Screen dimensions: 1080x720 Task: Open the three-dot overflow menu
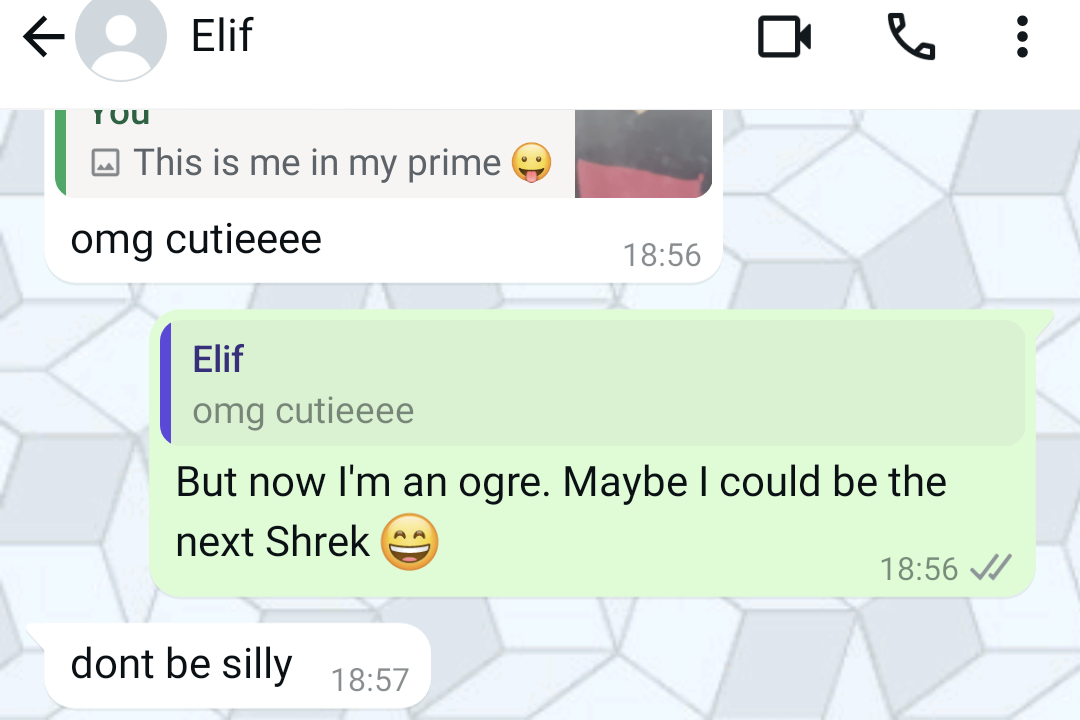1022,36
